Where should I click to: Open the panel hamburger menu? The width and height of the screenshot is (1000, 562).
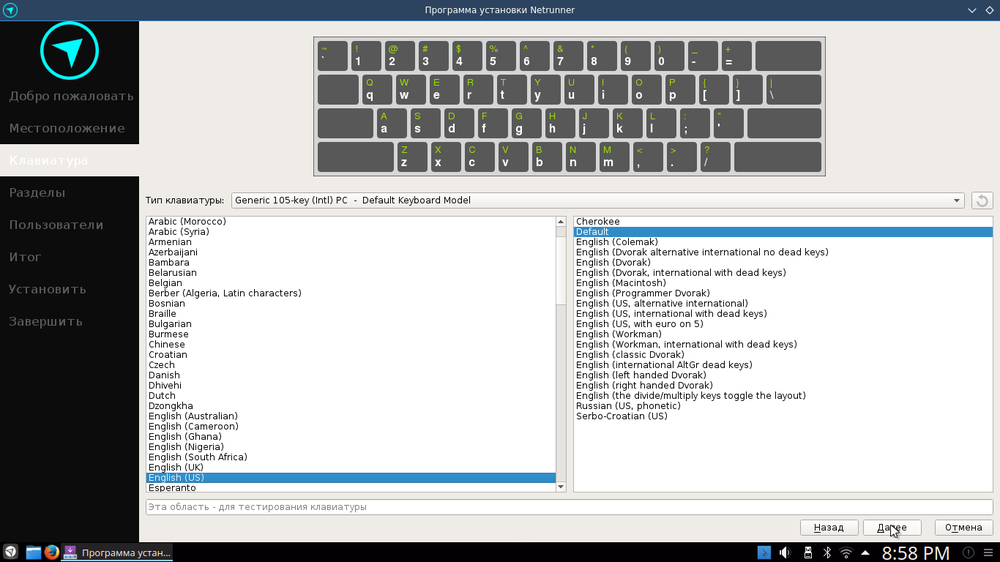[988, 552]
